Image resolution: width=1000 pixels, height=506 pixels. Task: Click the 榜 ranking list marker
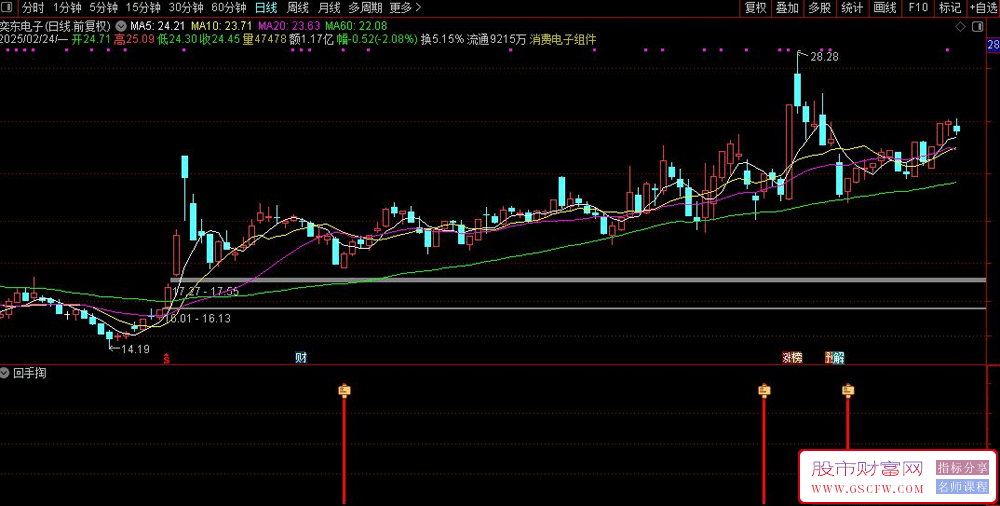coord(797,357)
